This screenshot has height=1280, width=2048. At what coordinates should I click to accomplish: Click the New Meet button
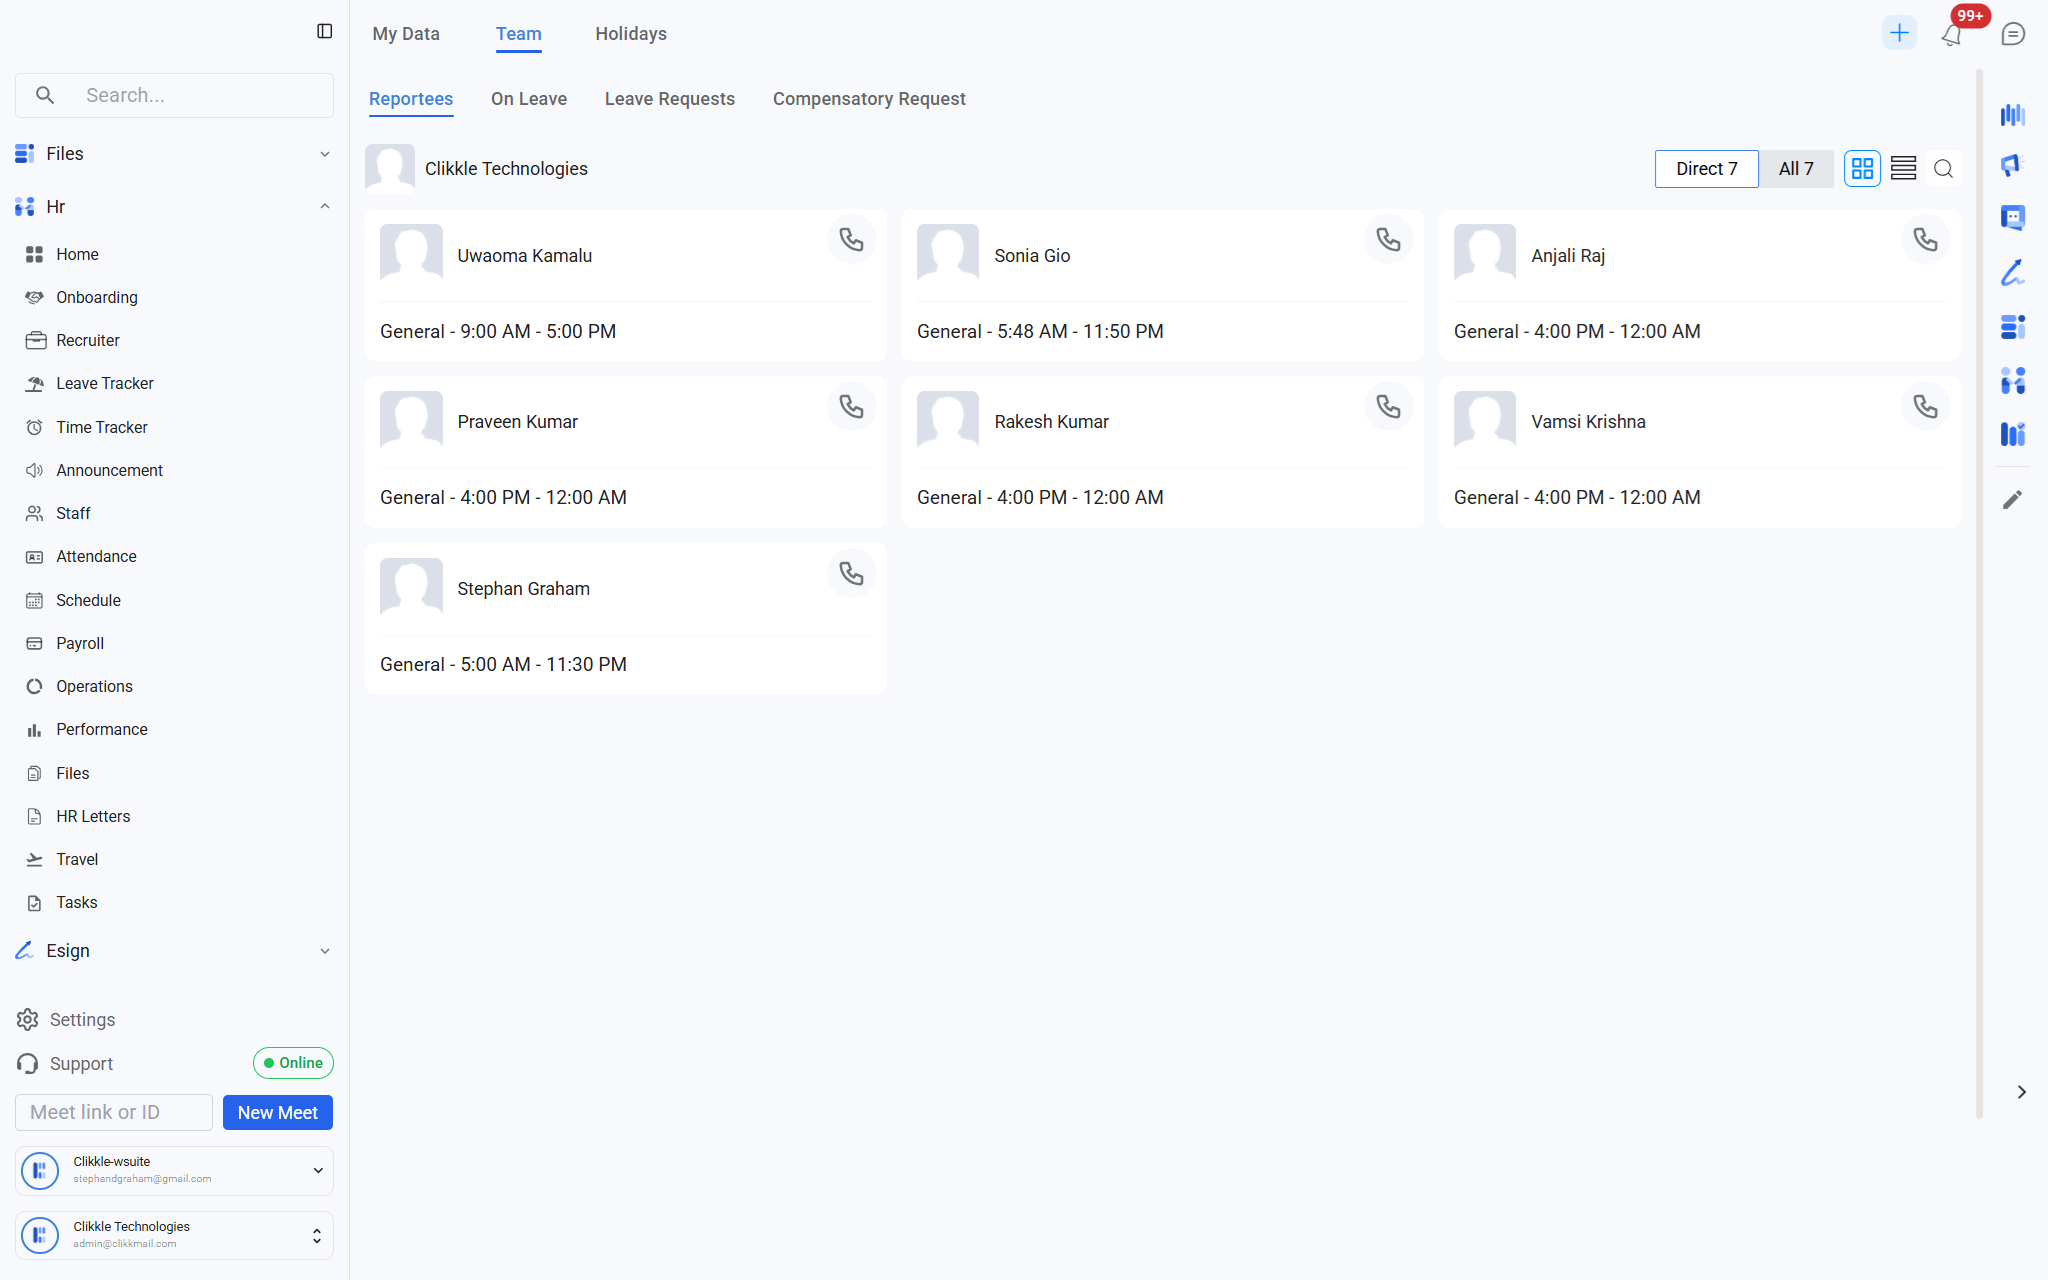click(277, 1113)
